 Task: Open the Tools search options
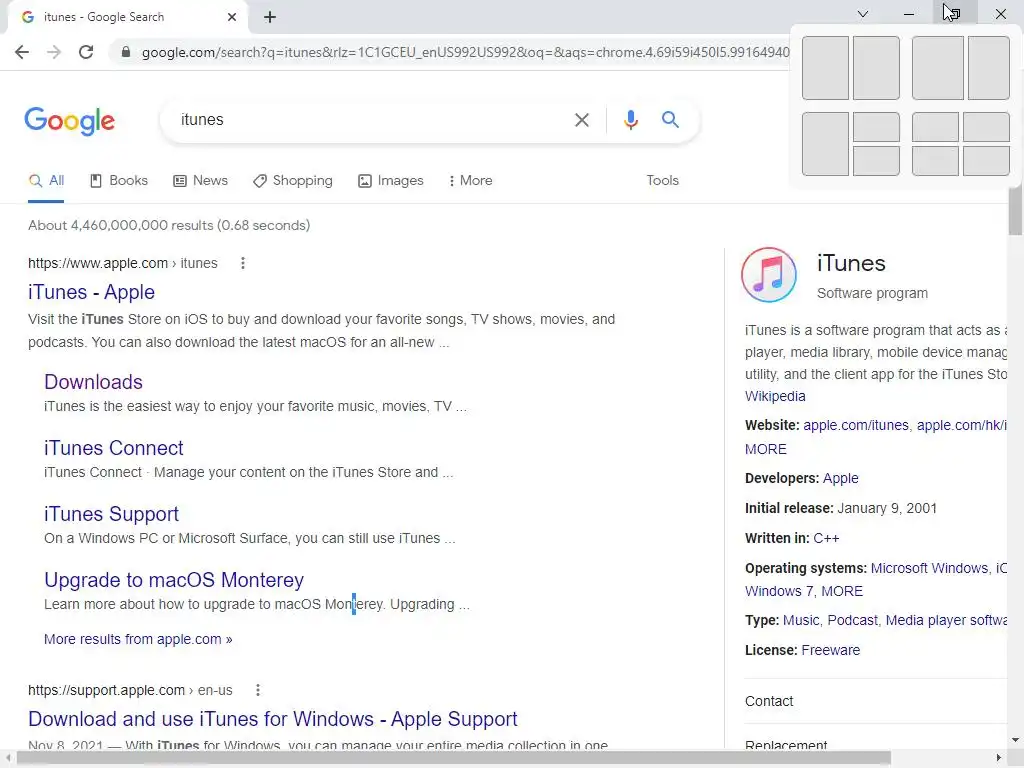[x=662, y=181]
